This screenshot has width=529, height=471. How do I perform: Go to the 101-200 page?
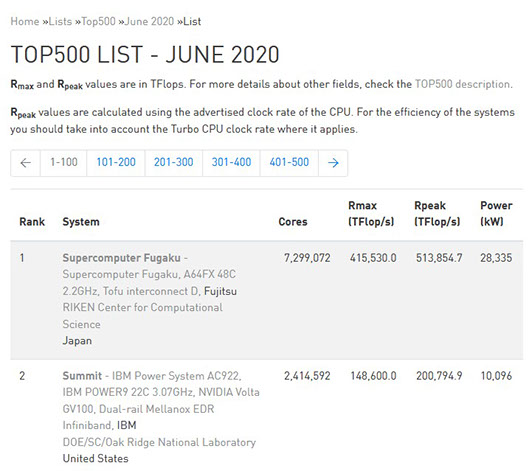coord(116,163)
